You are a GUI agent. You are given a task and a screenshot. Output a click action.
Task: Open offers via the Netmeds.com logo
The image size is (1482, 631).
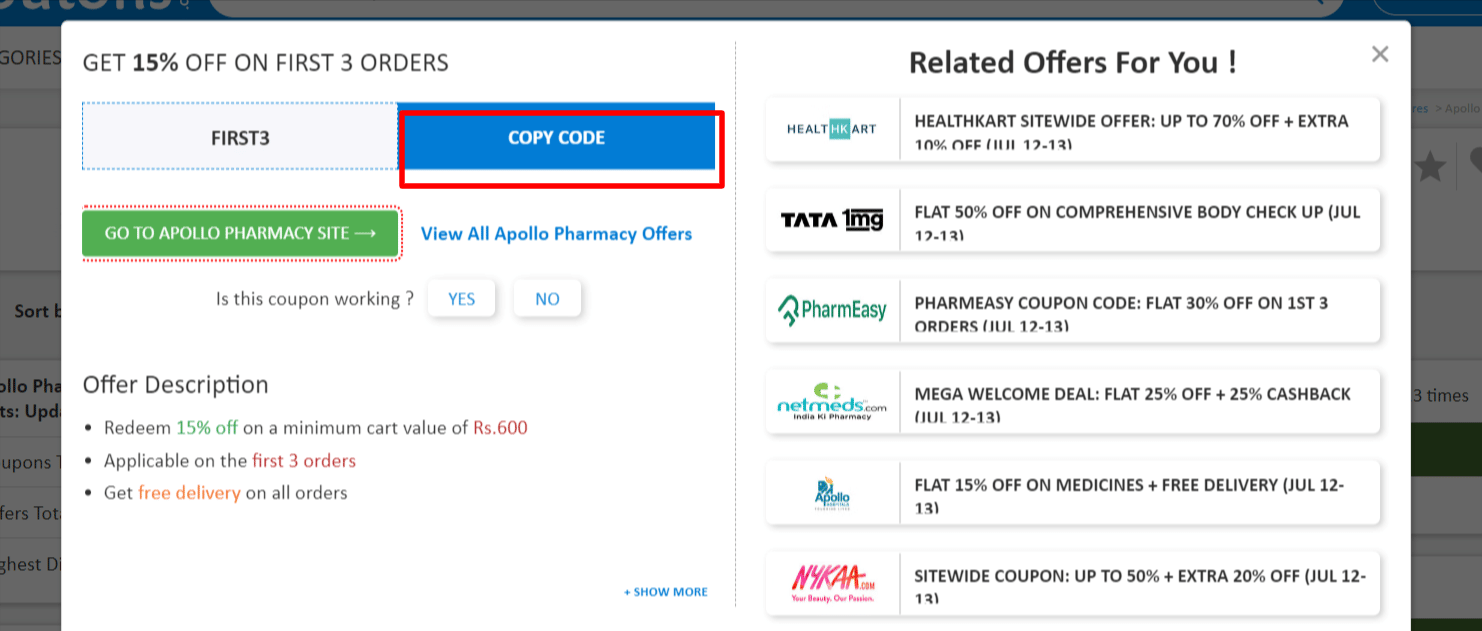click(831, 401)
